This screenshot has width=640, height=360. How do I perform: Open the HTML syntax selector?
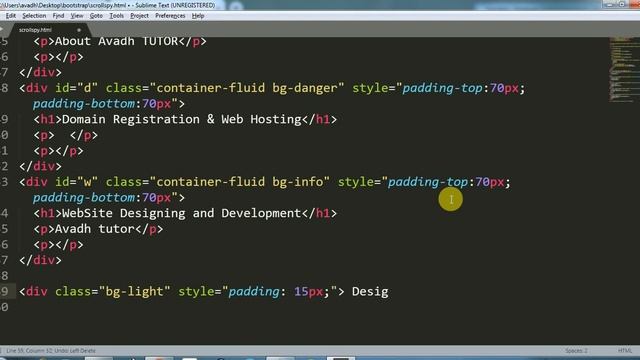pos(624,351)
